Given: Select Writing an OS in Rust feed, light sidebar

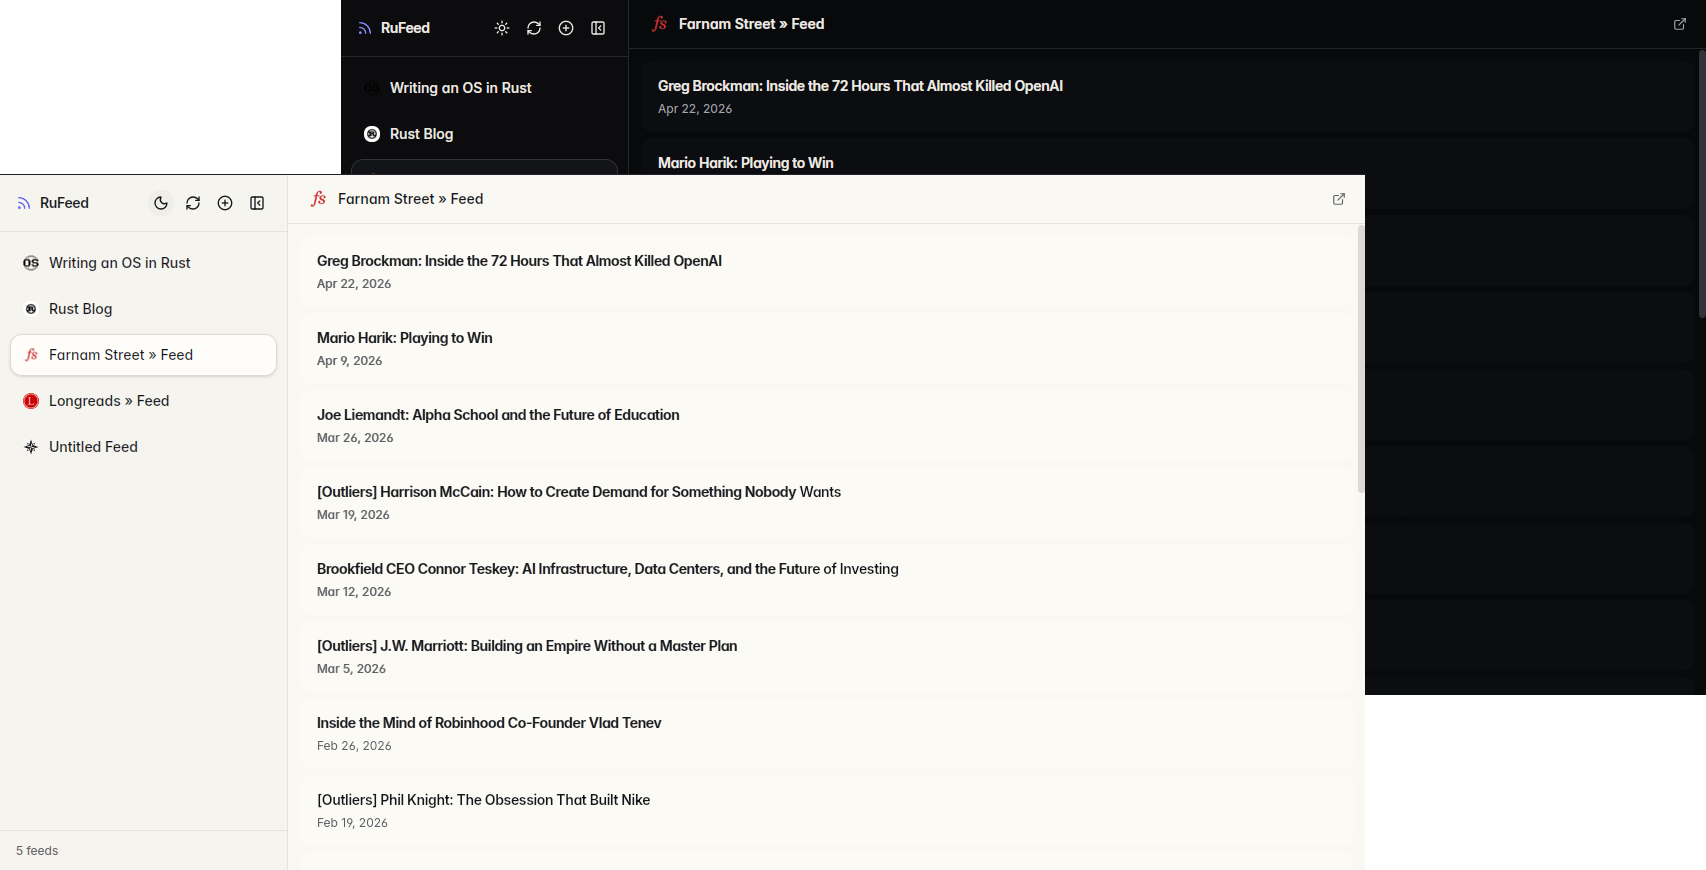Looking at the screenshot, I should coord(143,263).
